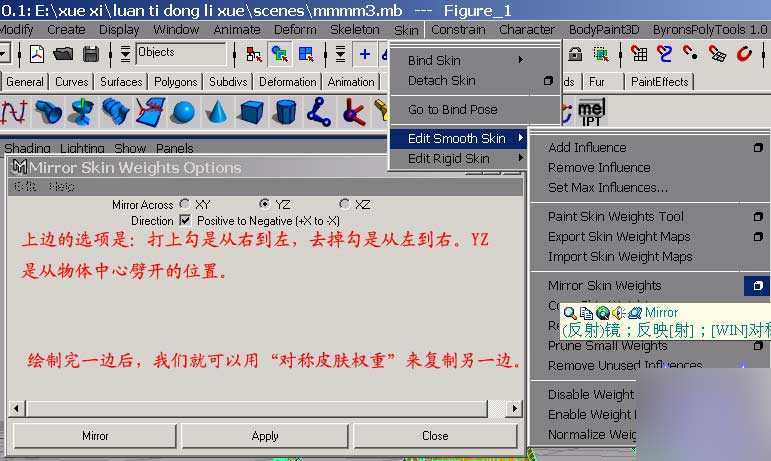Select the joint tool shelf icon
Viewport: 771px width, 461px height.
click(319, 112)
